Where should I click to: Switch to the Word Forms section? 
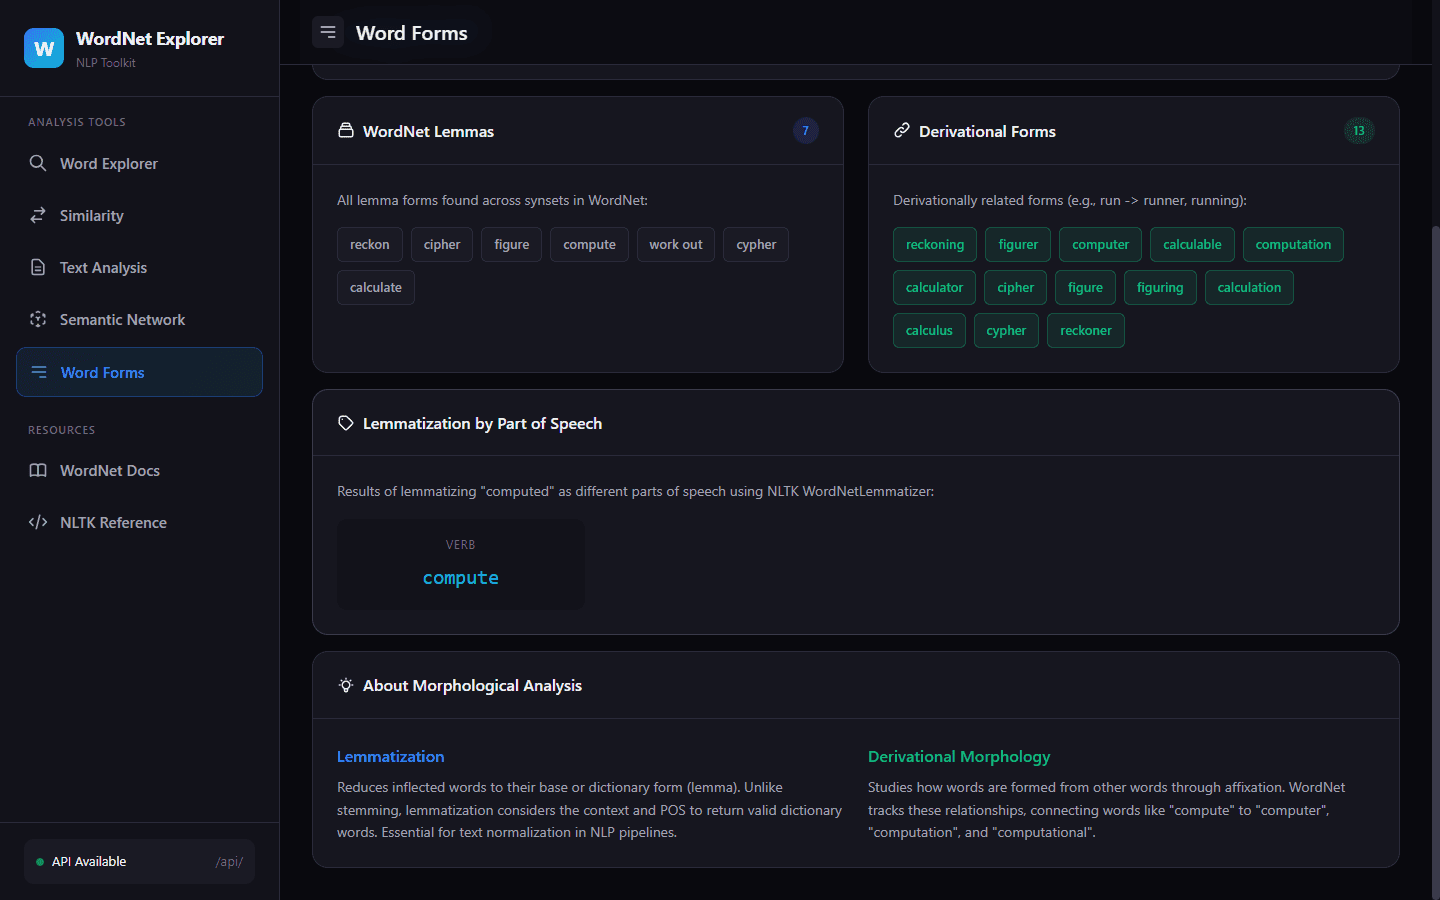click(102, 372)
